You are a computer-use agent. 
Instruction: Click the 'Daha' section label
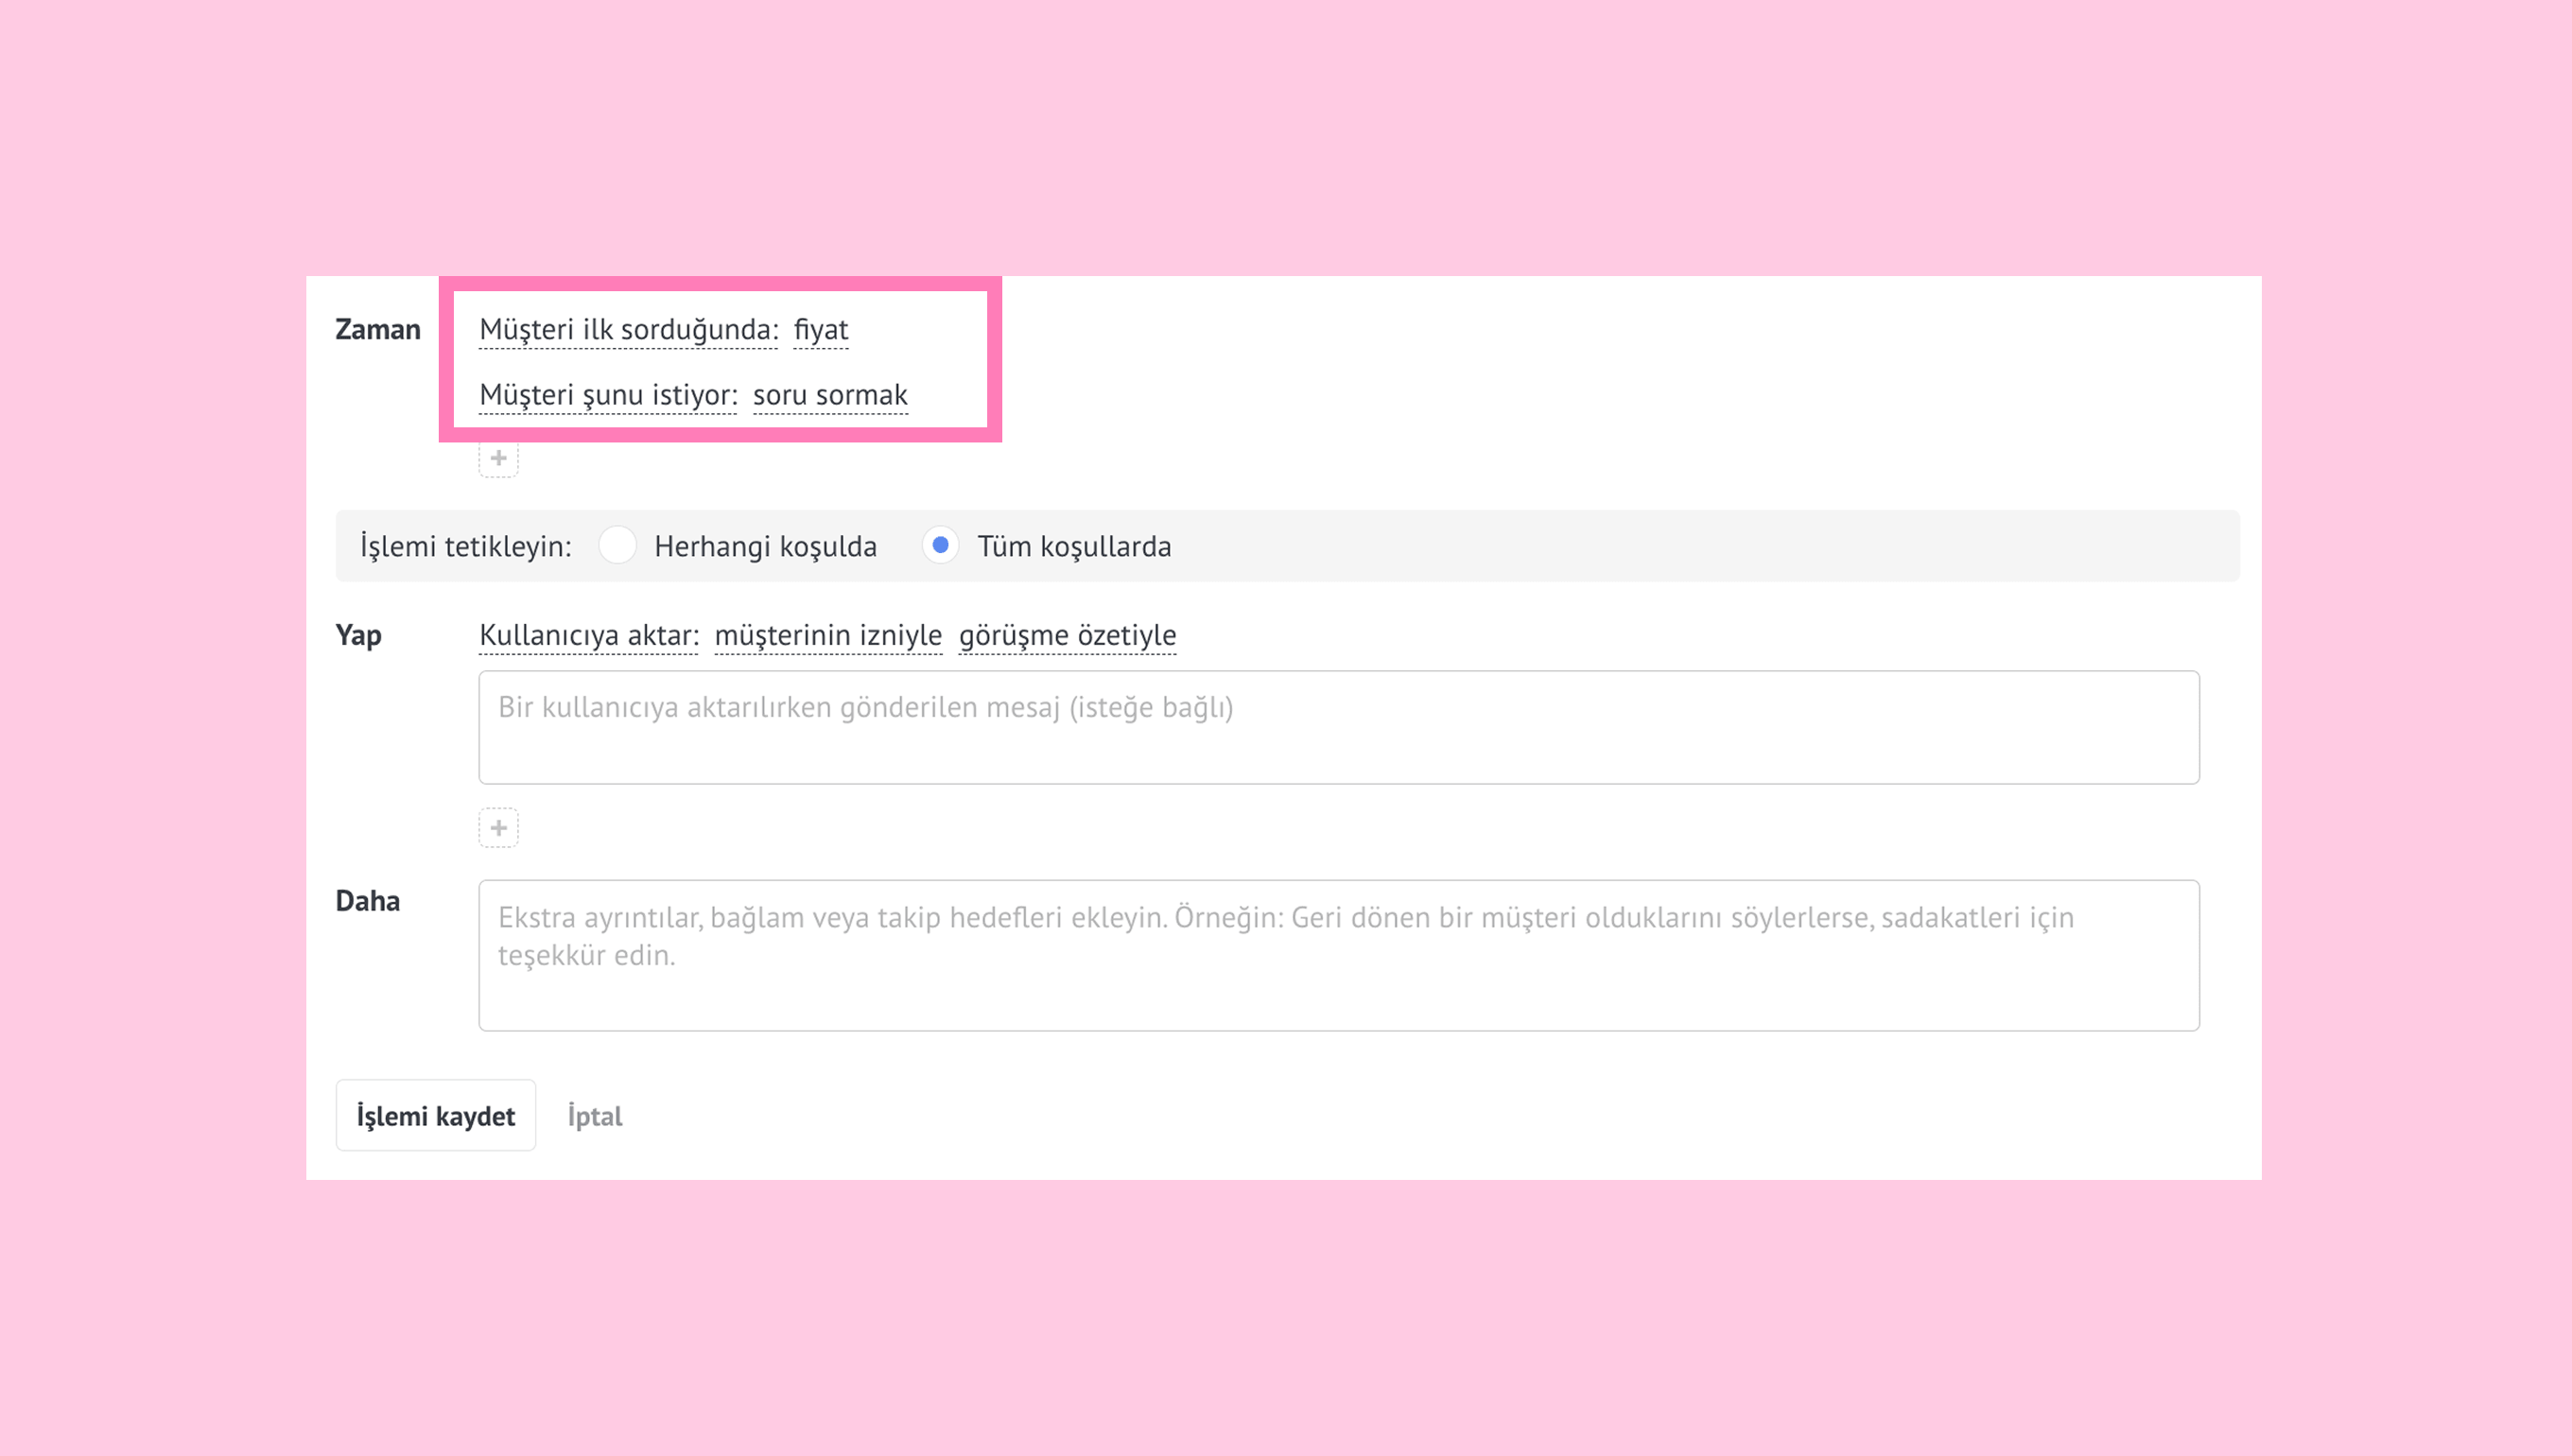point(367,901)
